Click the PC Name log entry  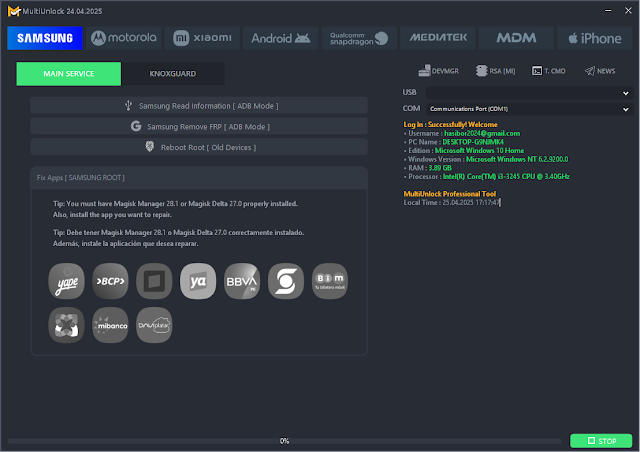[456, 142]
